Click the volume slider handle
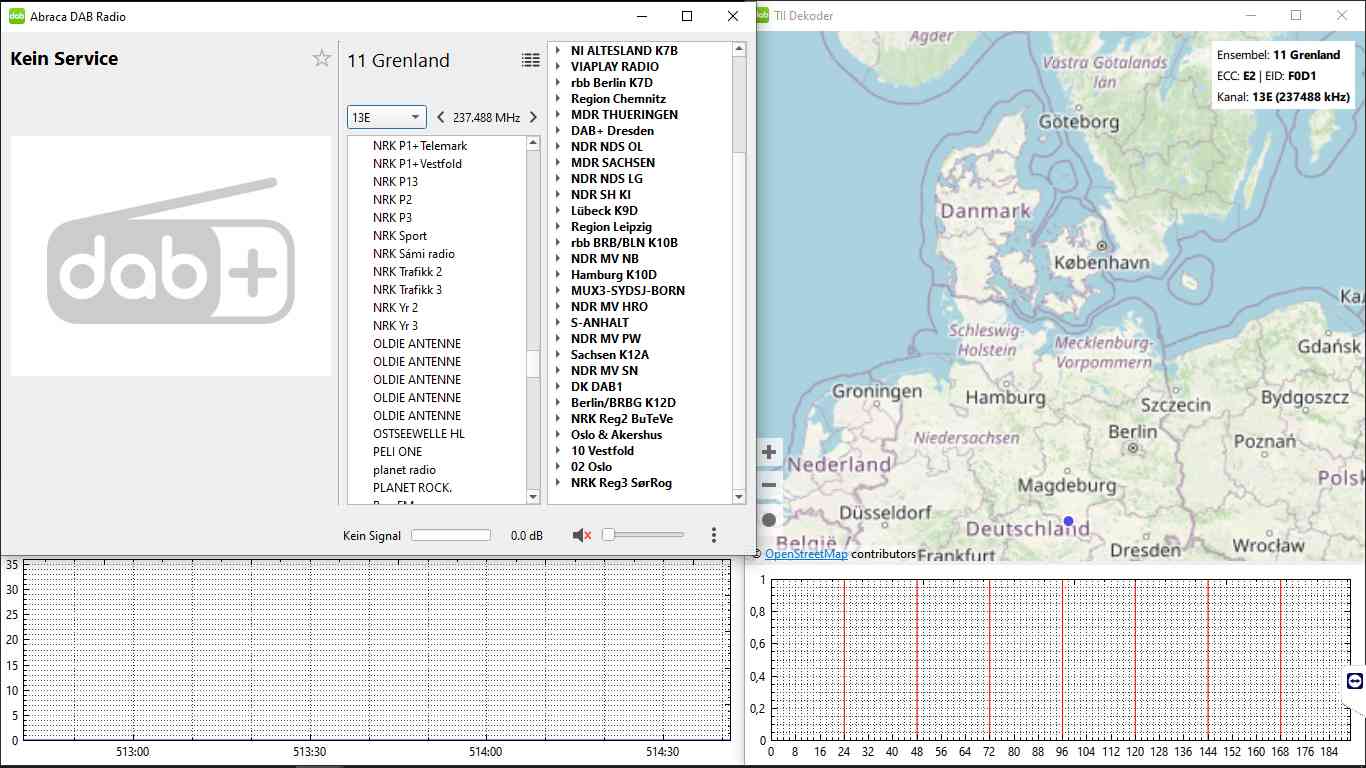Screen dimensions: 1366x768 (x=608, y=535)
